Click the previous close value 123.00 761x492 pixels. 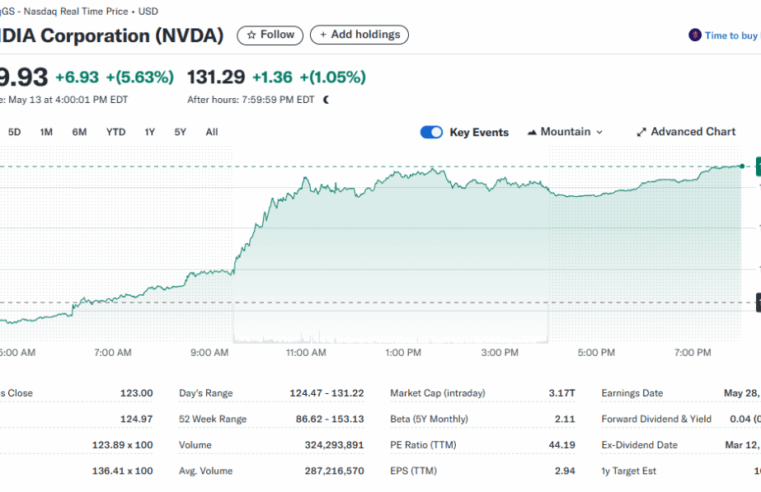[136, 393]
